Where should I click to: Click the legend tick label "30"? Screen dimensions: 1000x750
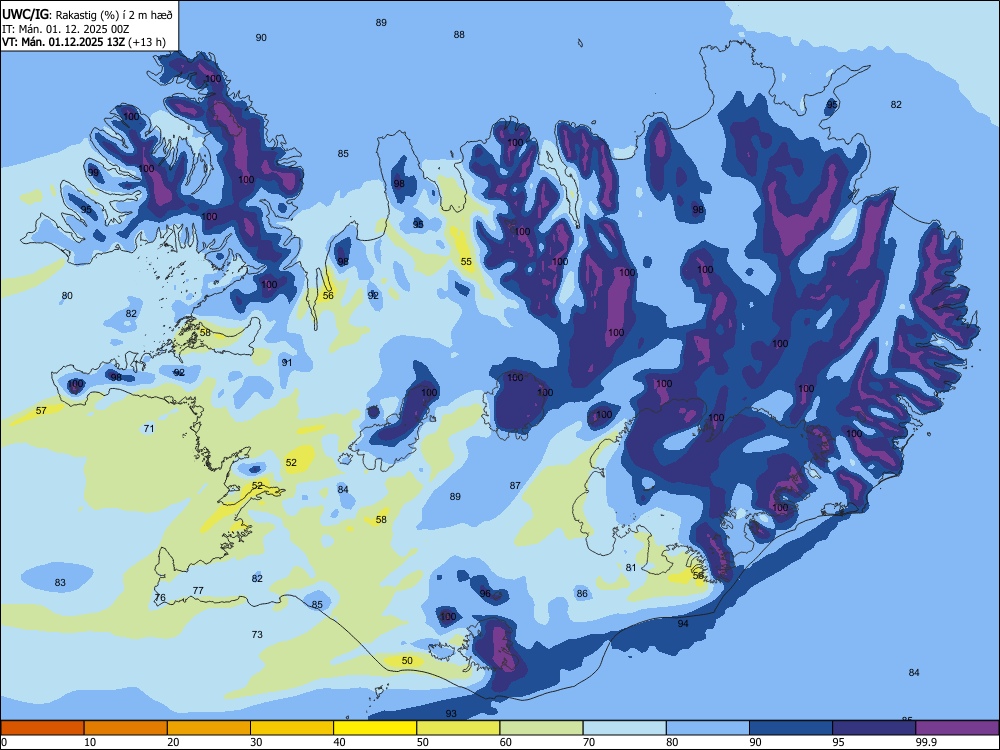256,742
